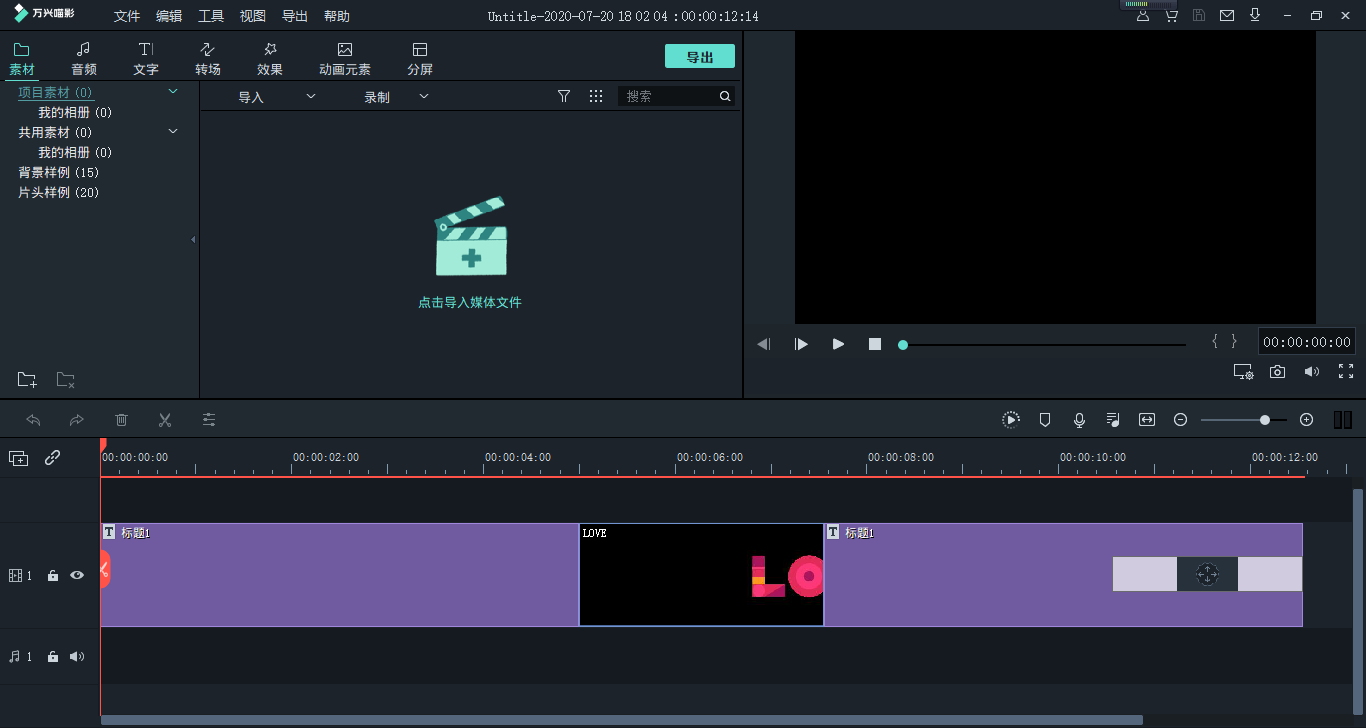Open the 录制 record dropdown
1366x728 pixels.
[396, 97]
